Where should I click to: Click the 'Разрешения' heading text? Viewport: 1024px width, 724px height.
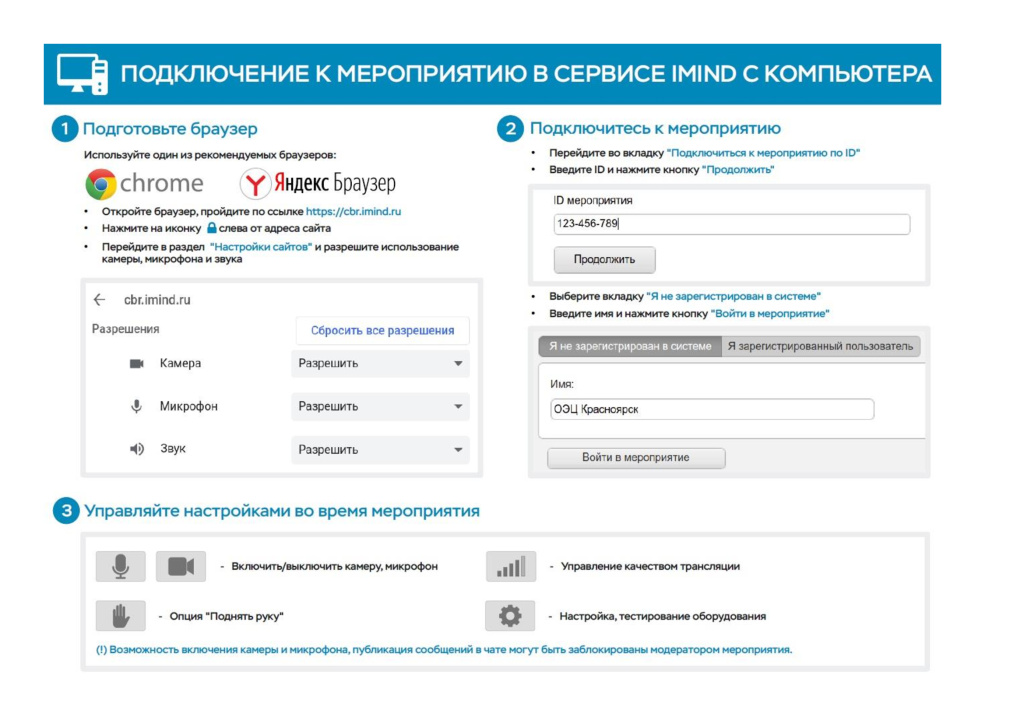click(125, 329)
